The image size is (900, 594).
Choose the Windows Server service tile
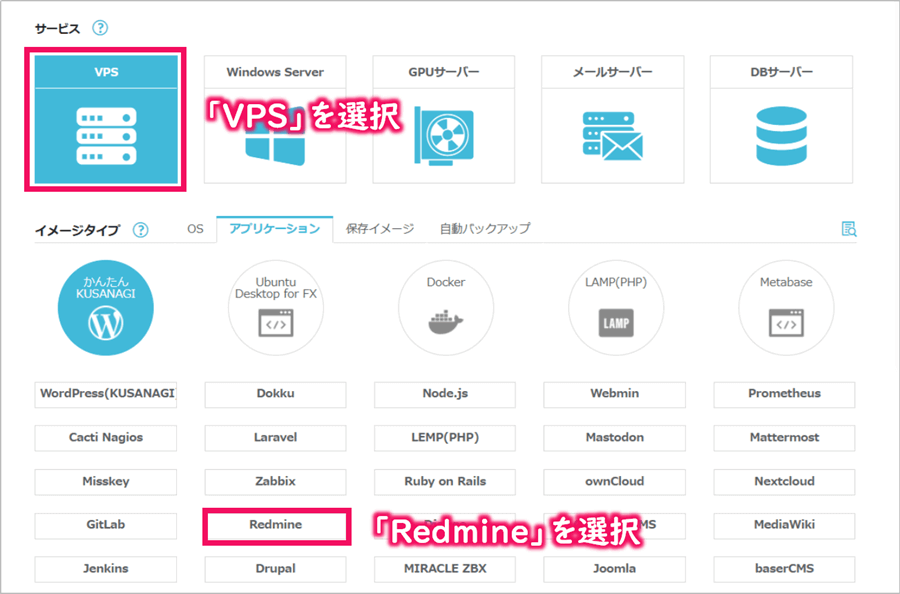tap(275, 119)
